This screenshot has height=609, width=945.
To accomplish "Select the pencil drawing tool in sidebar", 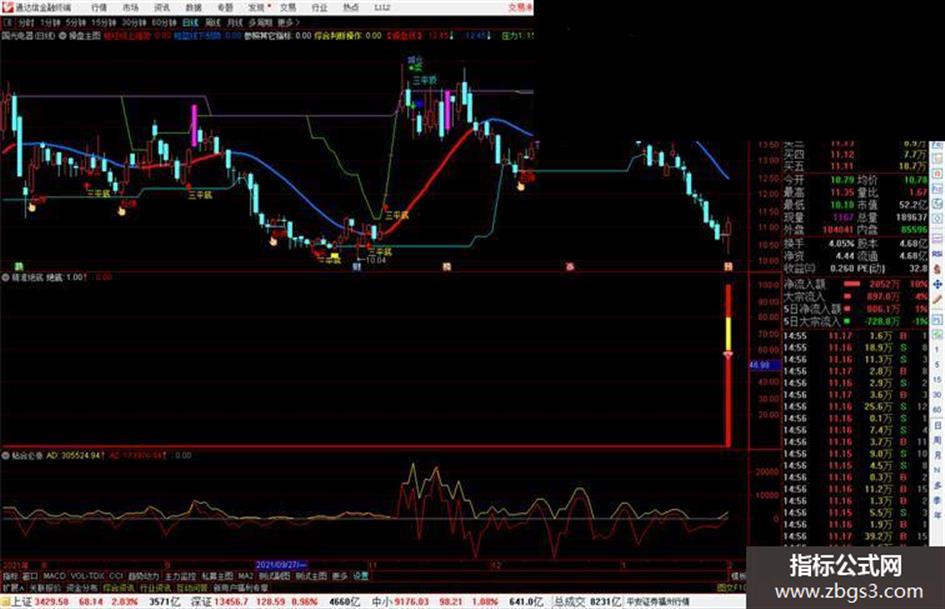I will [937, 300].
